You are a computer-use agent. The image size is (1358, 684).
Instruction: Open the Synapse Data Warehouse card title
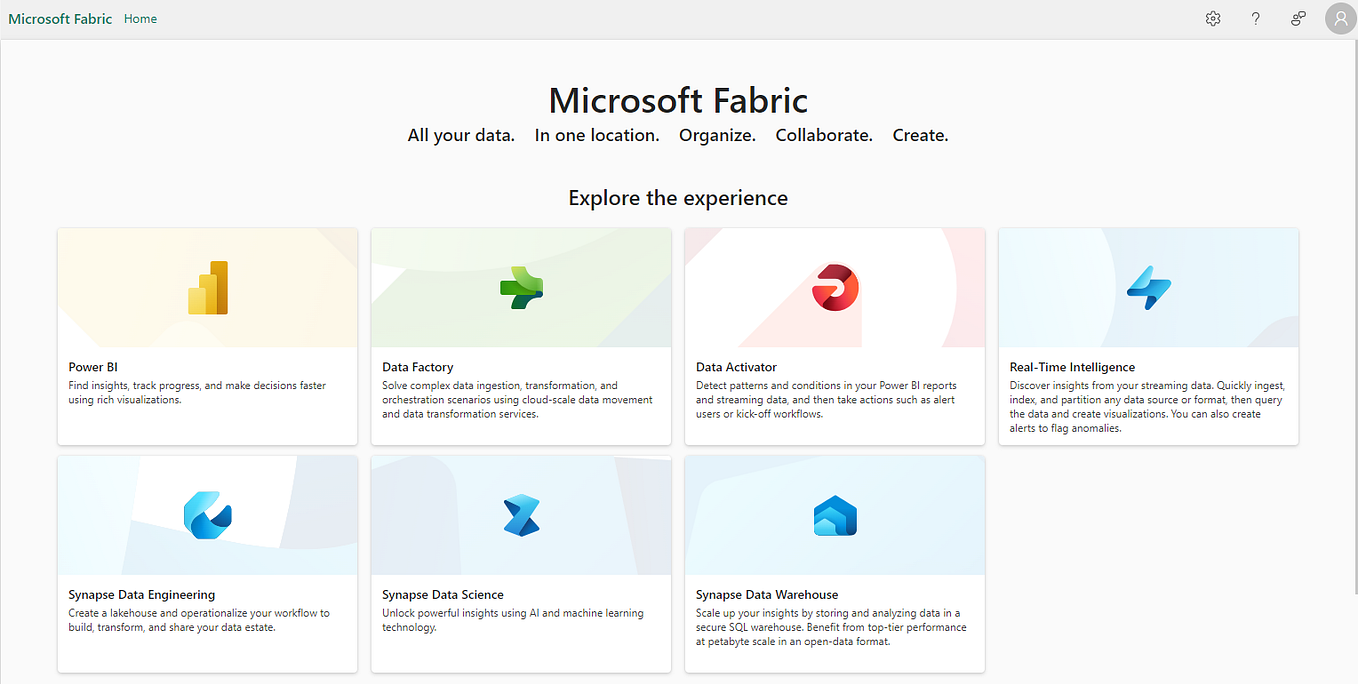[767, 595]
